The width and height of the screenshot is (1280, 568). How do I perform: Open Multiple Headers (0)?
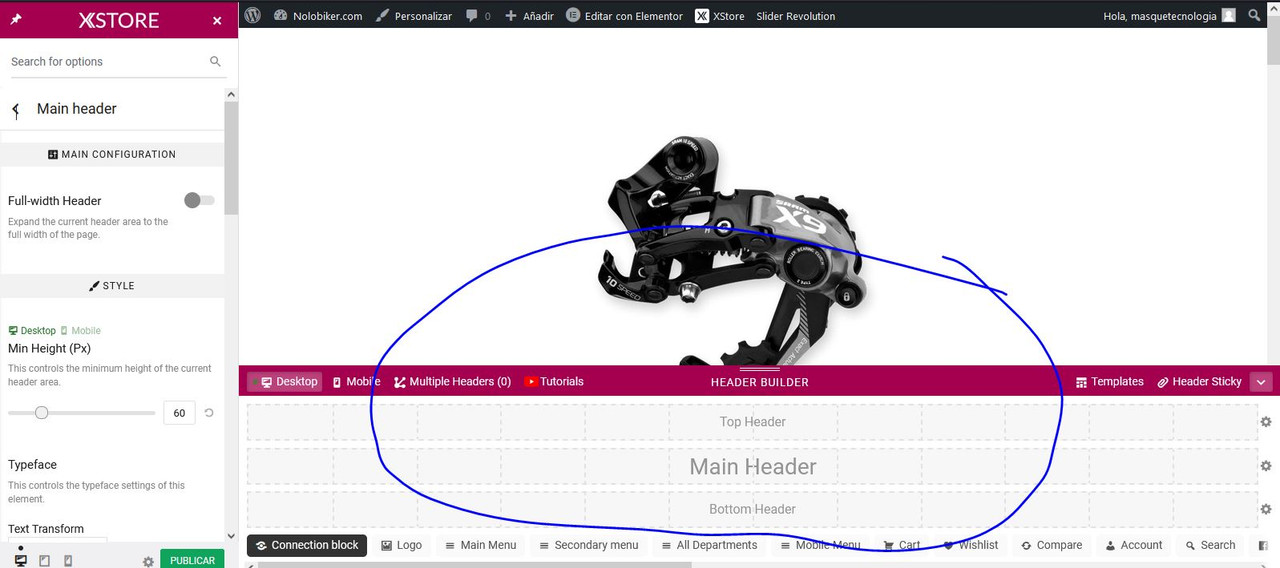click(x=453, y=381)
